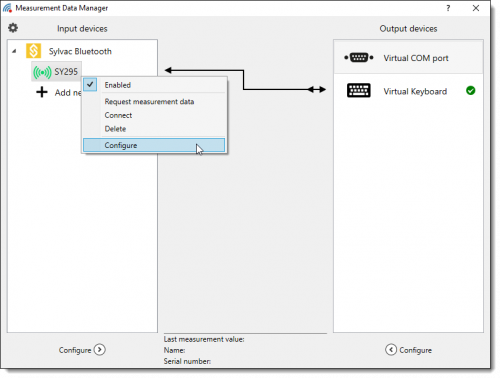
Task: Click the green wireless signal icon beside SY295
Action: point(42,72)
